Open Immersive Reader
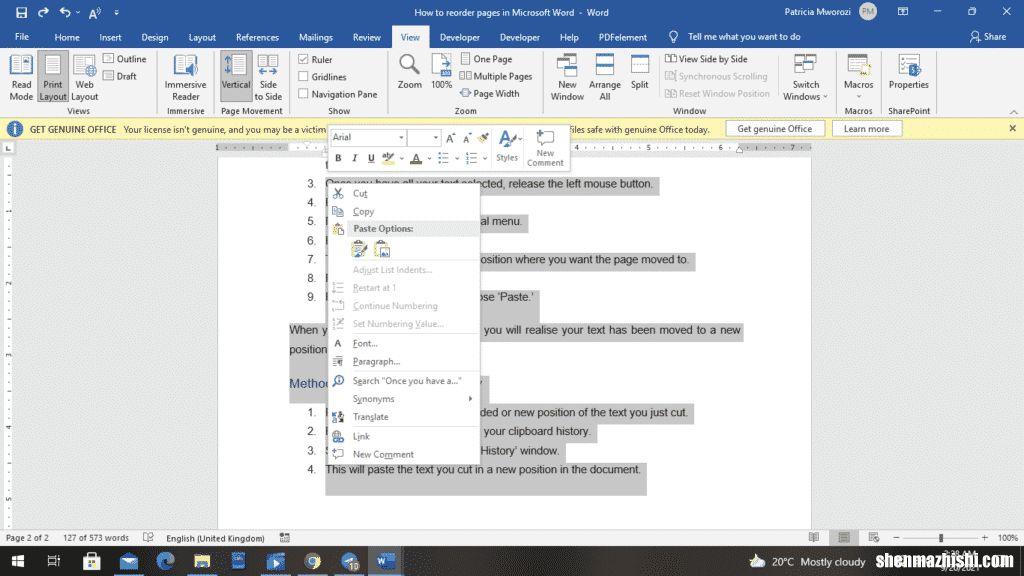Image resolution: width=1024 pixels, height=576 pixels. (185, 78)
